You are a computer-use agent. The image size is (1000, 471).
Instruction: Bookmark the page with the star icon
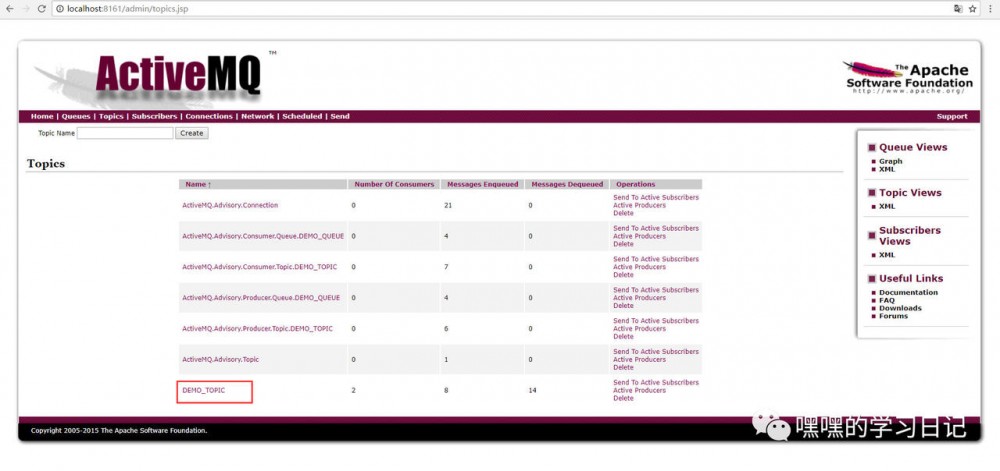click(x=973, y=9)
